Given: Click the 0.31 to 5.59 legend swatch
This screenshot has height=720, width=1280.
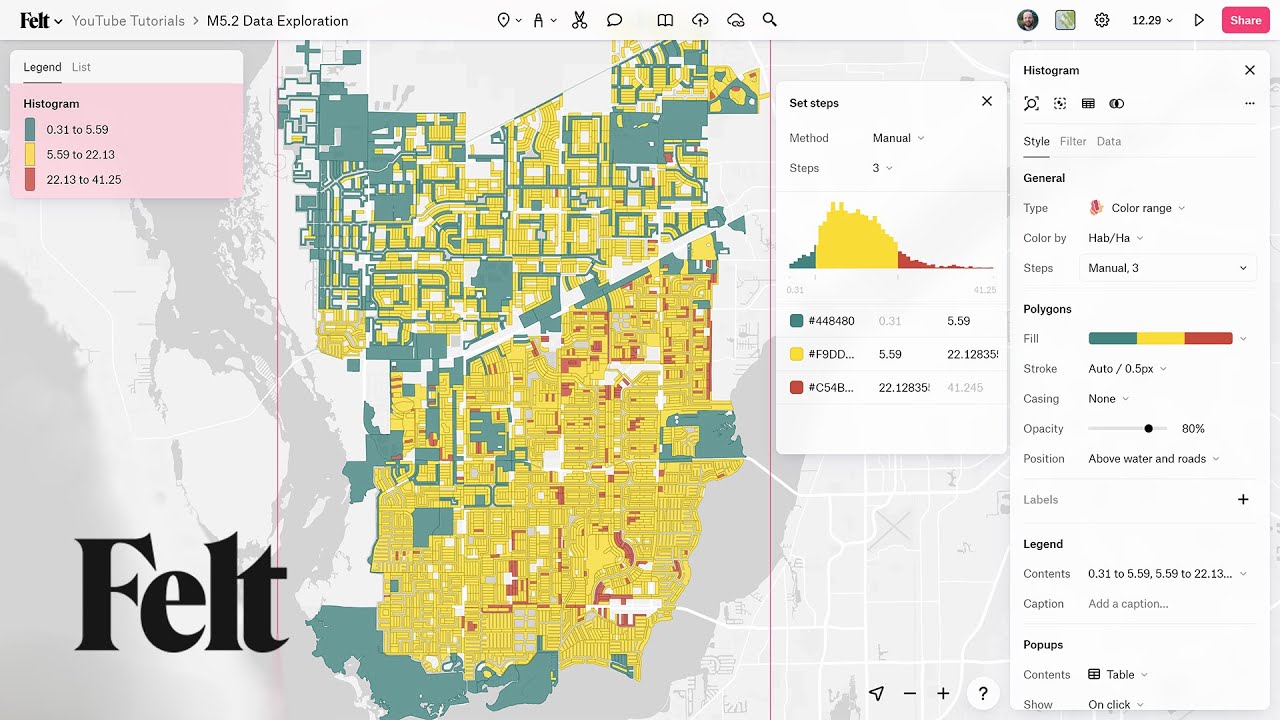Looking at the screenshot, I should 30,129.
